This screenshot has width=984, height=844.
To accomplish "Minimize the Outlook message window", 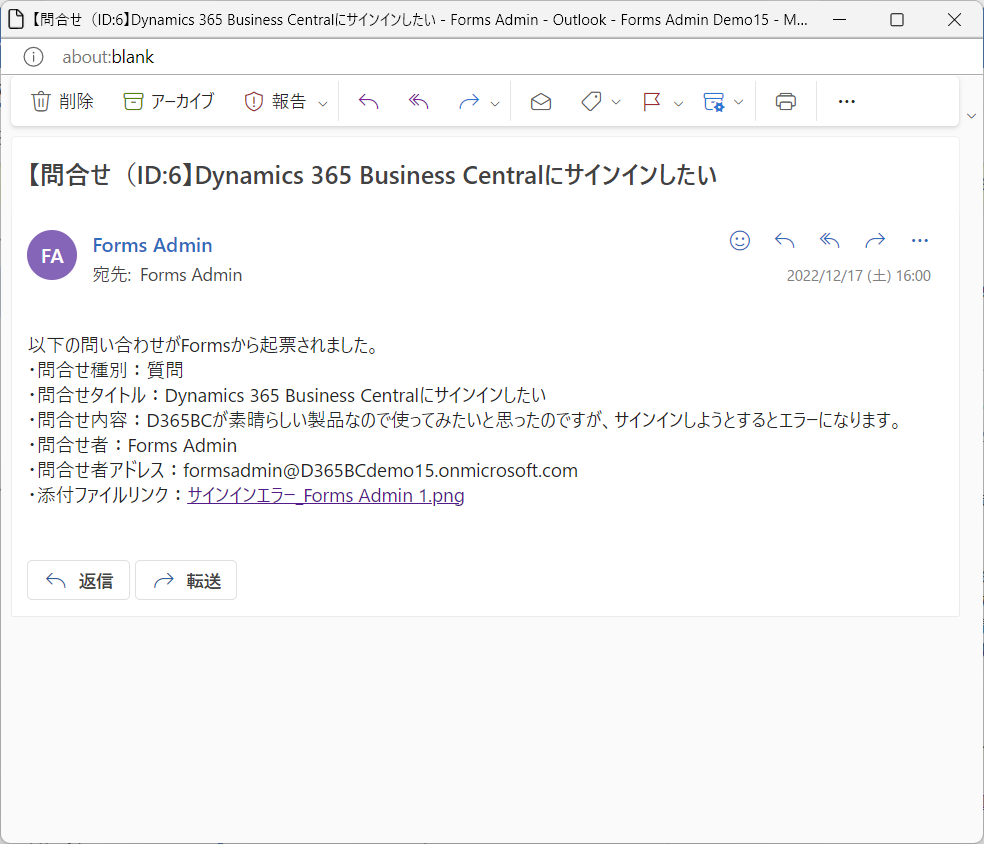I will tap(839, 19).
